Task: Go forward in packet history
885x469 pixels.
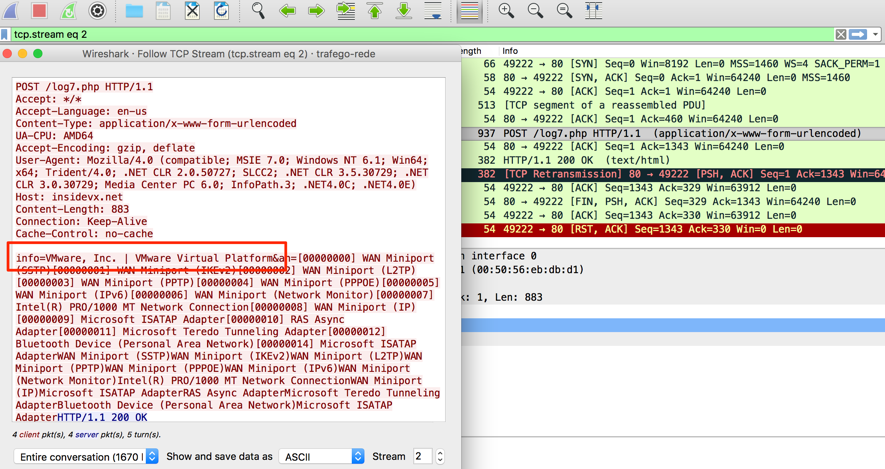Action: pos(316,10)
